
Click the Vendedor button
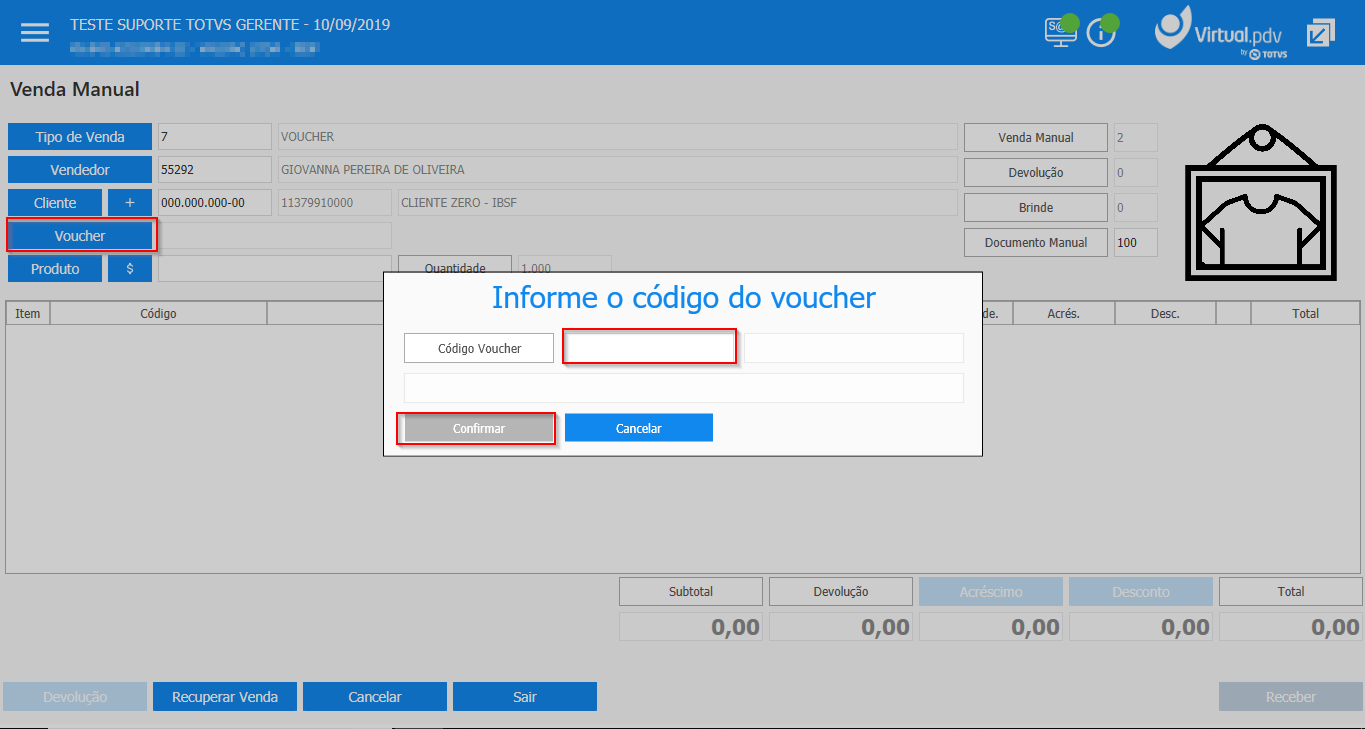click(x=80, y=170)
